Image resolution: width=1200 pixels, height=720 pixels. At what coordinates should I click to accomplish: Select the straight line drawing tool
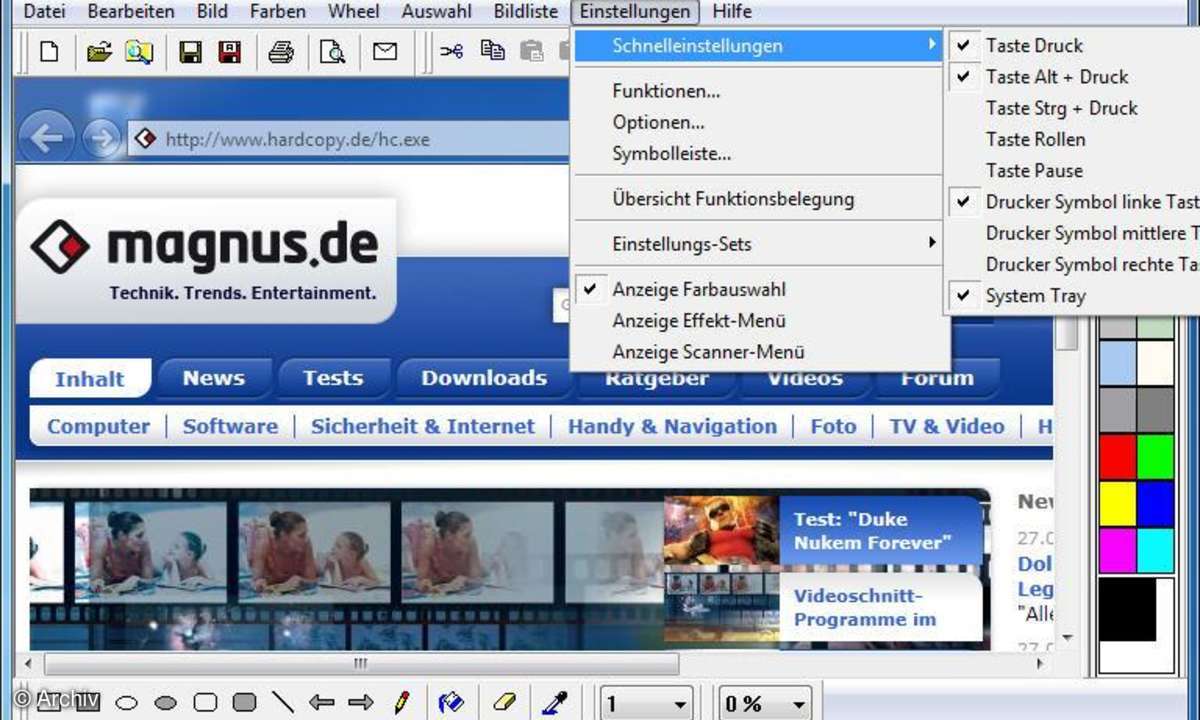coord(283,702)
